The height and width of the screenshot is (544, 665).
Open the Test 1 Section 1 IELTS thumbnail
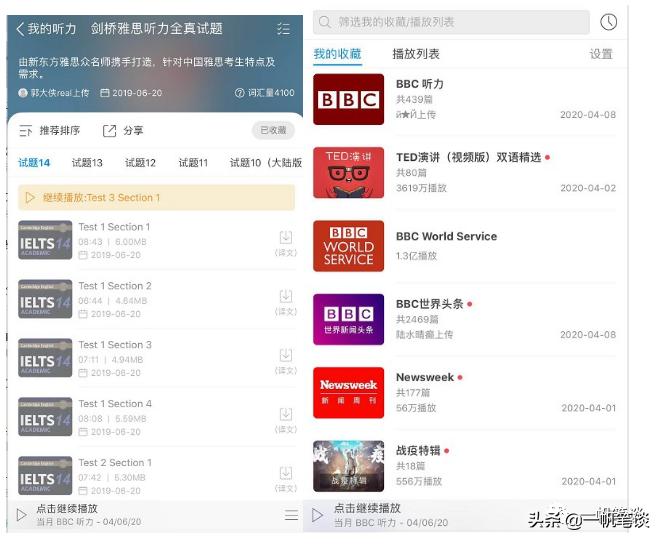point(45,240)
